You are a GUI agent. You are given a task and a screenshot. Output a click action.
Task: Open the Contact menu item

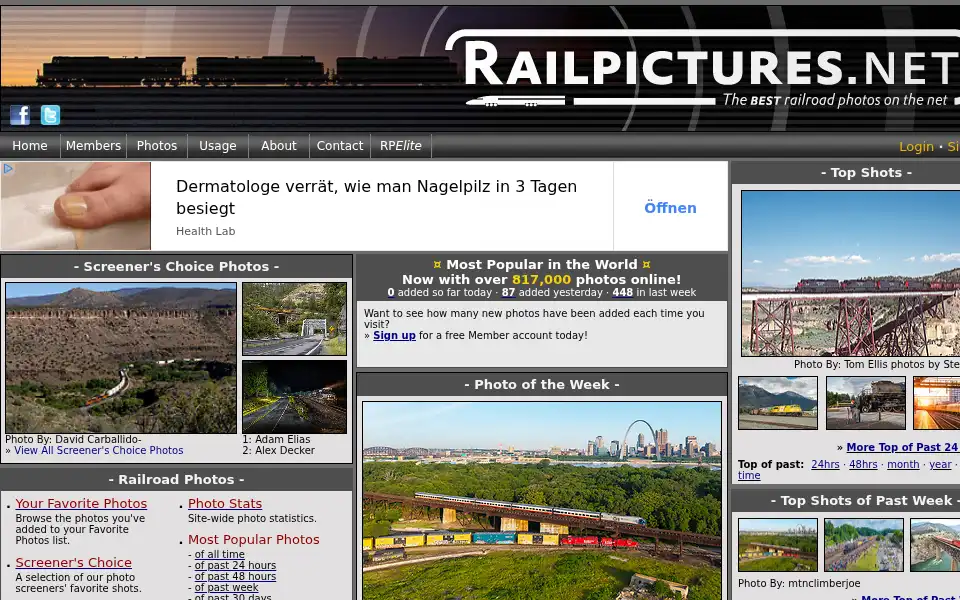pyautogui.click(x=340, y=146)
